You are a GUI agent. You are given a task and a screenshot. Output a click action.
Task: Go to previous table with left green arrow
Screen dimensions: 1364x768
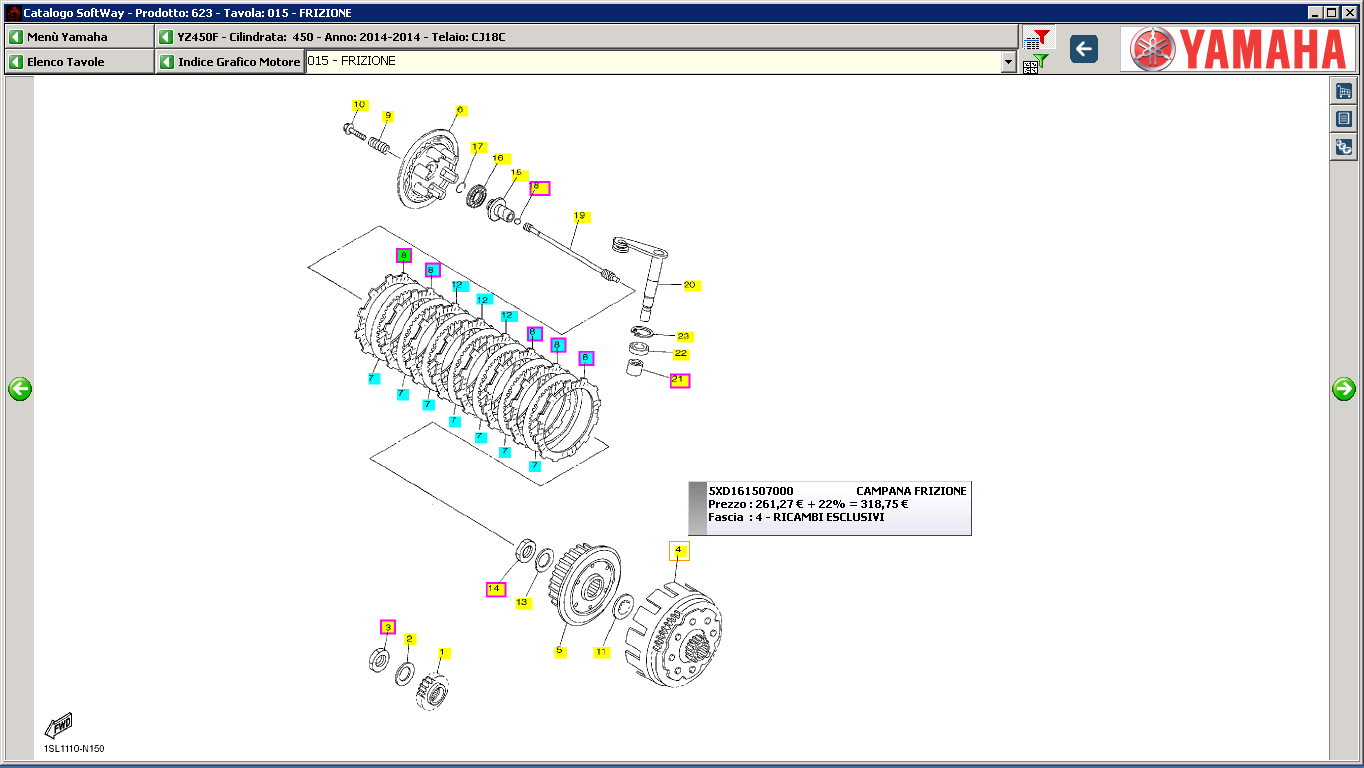tap(20, 389)
